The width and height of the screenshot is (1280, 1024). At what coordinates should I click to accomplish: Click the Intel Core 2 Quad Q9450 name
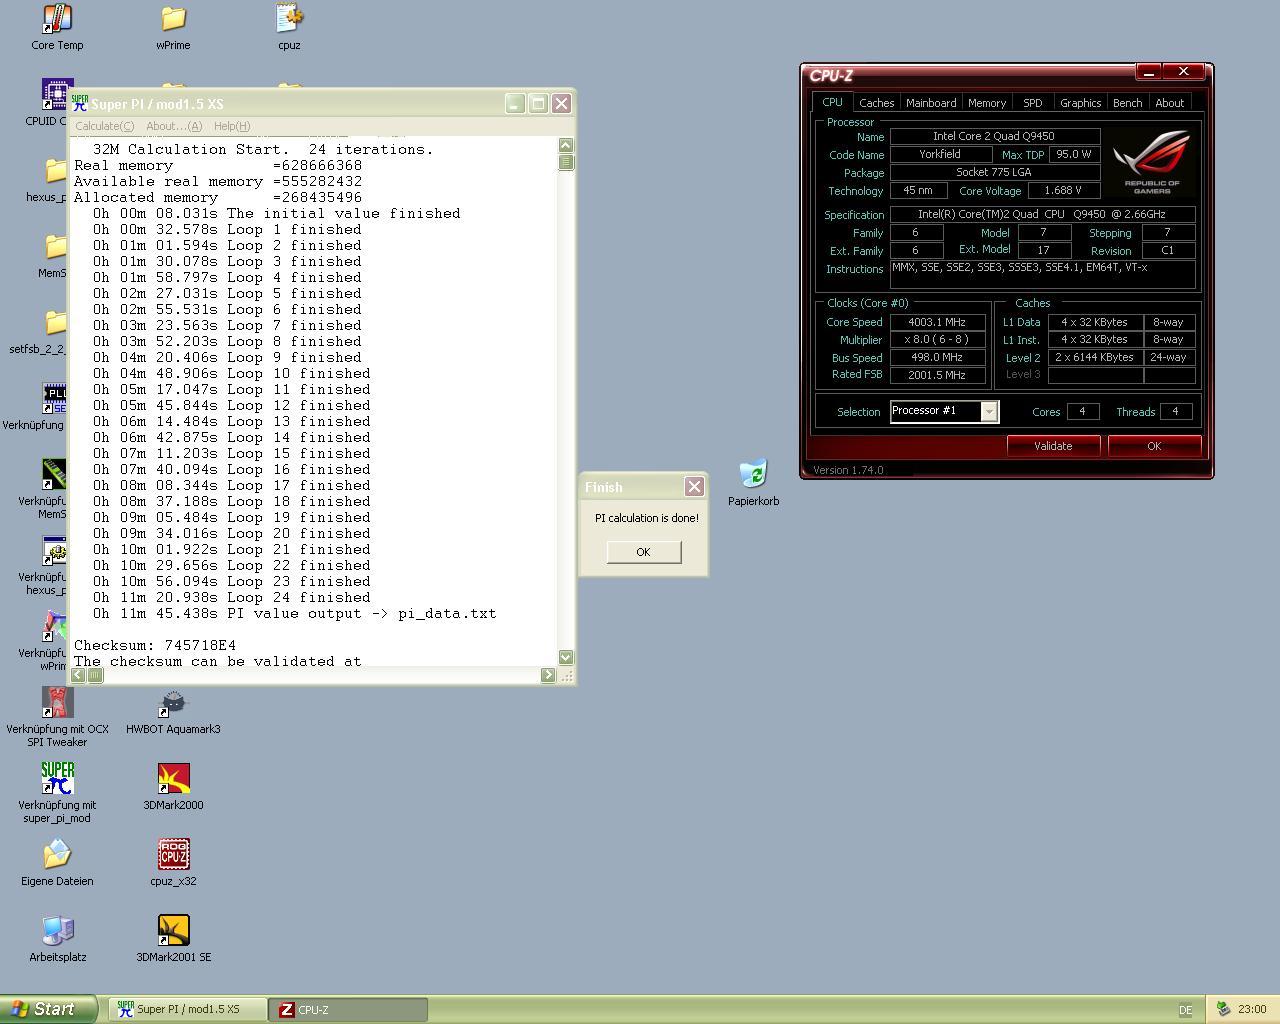click(x=994, y=136)
